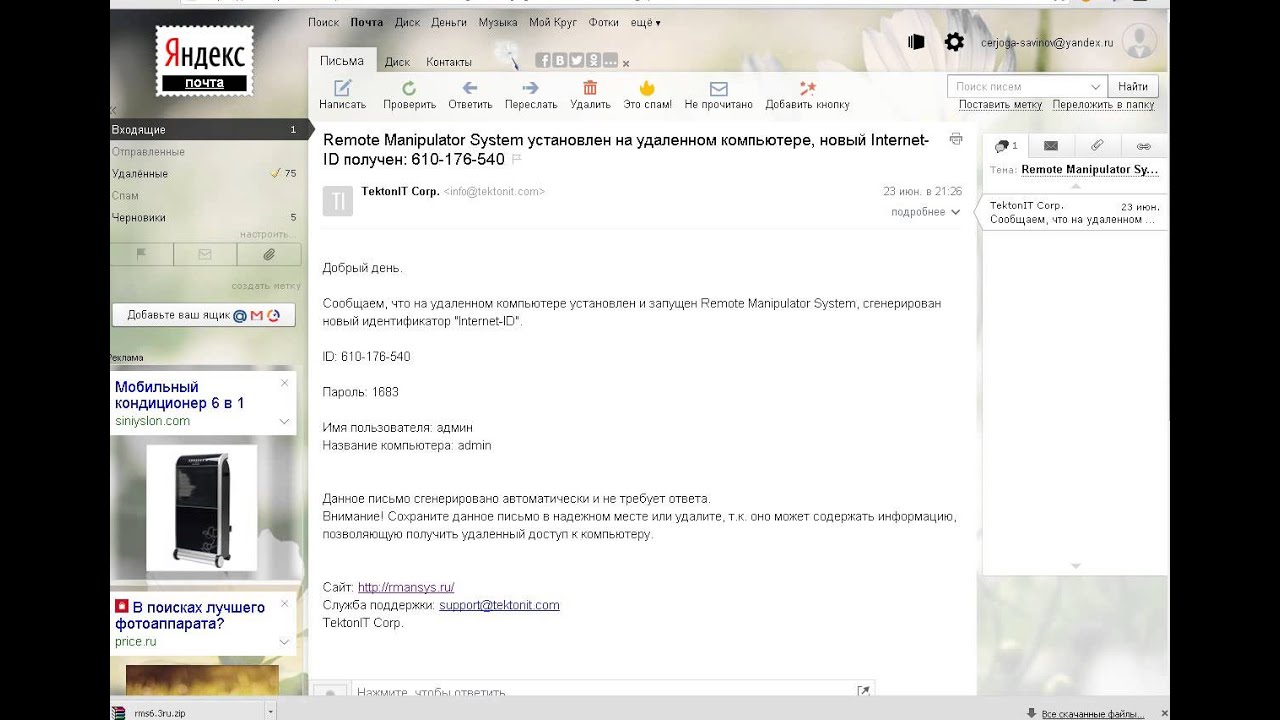Click Добавьте ваш ящик button
The image size is (1280, 720).
pos(204,315)
